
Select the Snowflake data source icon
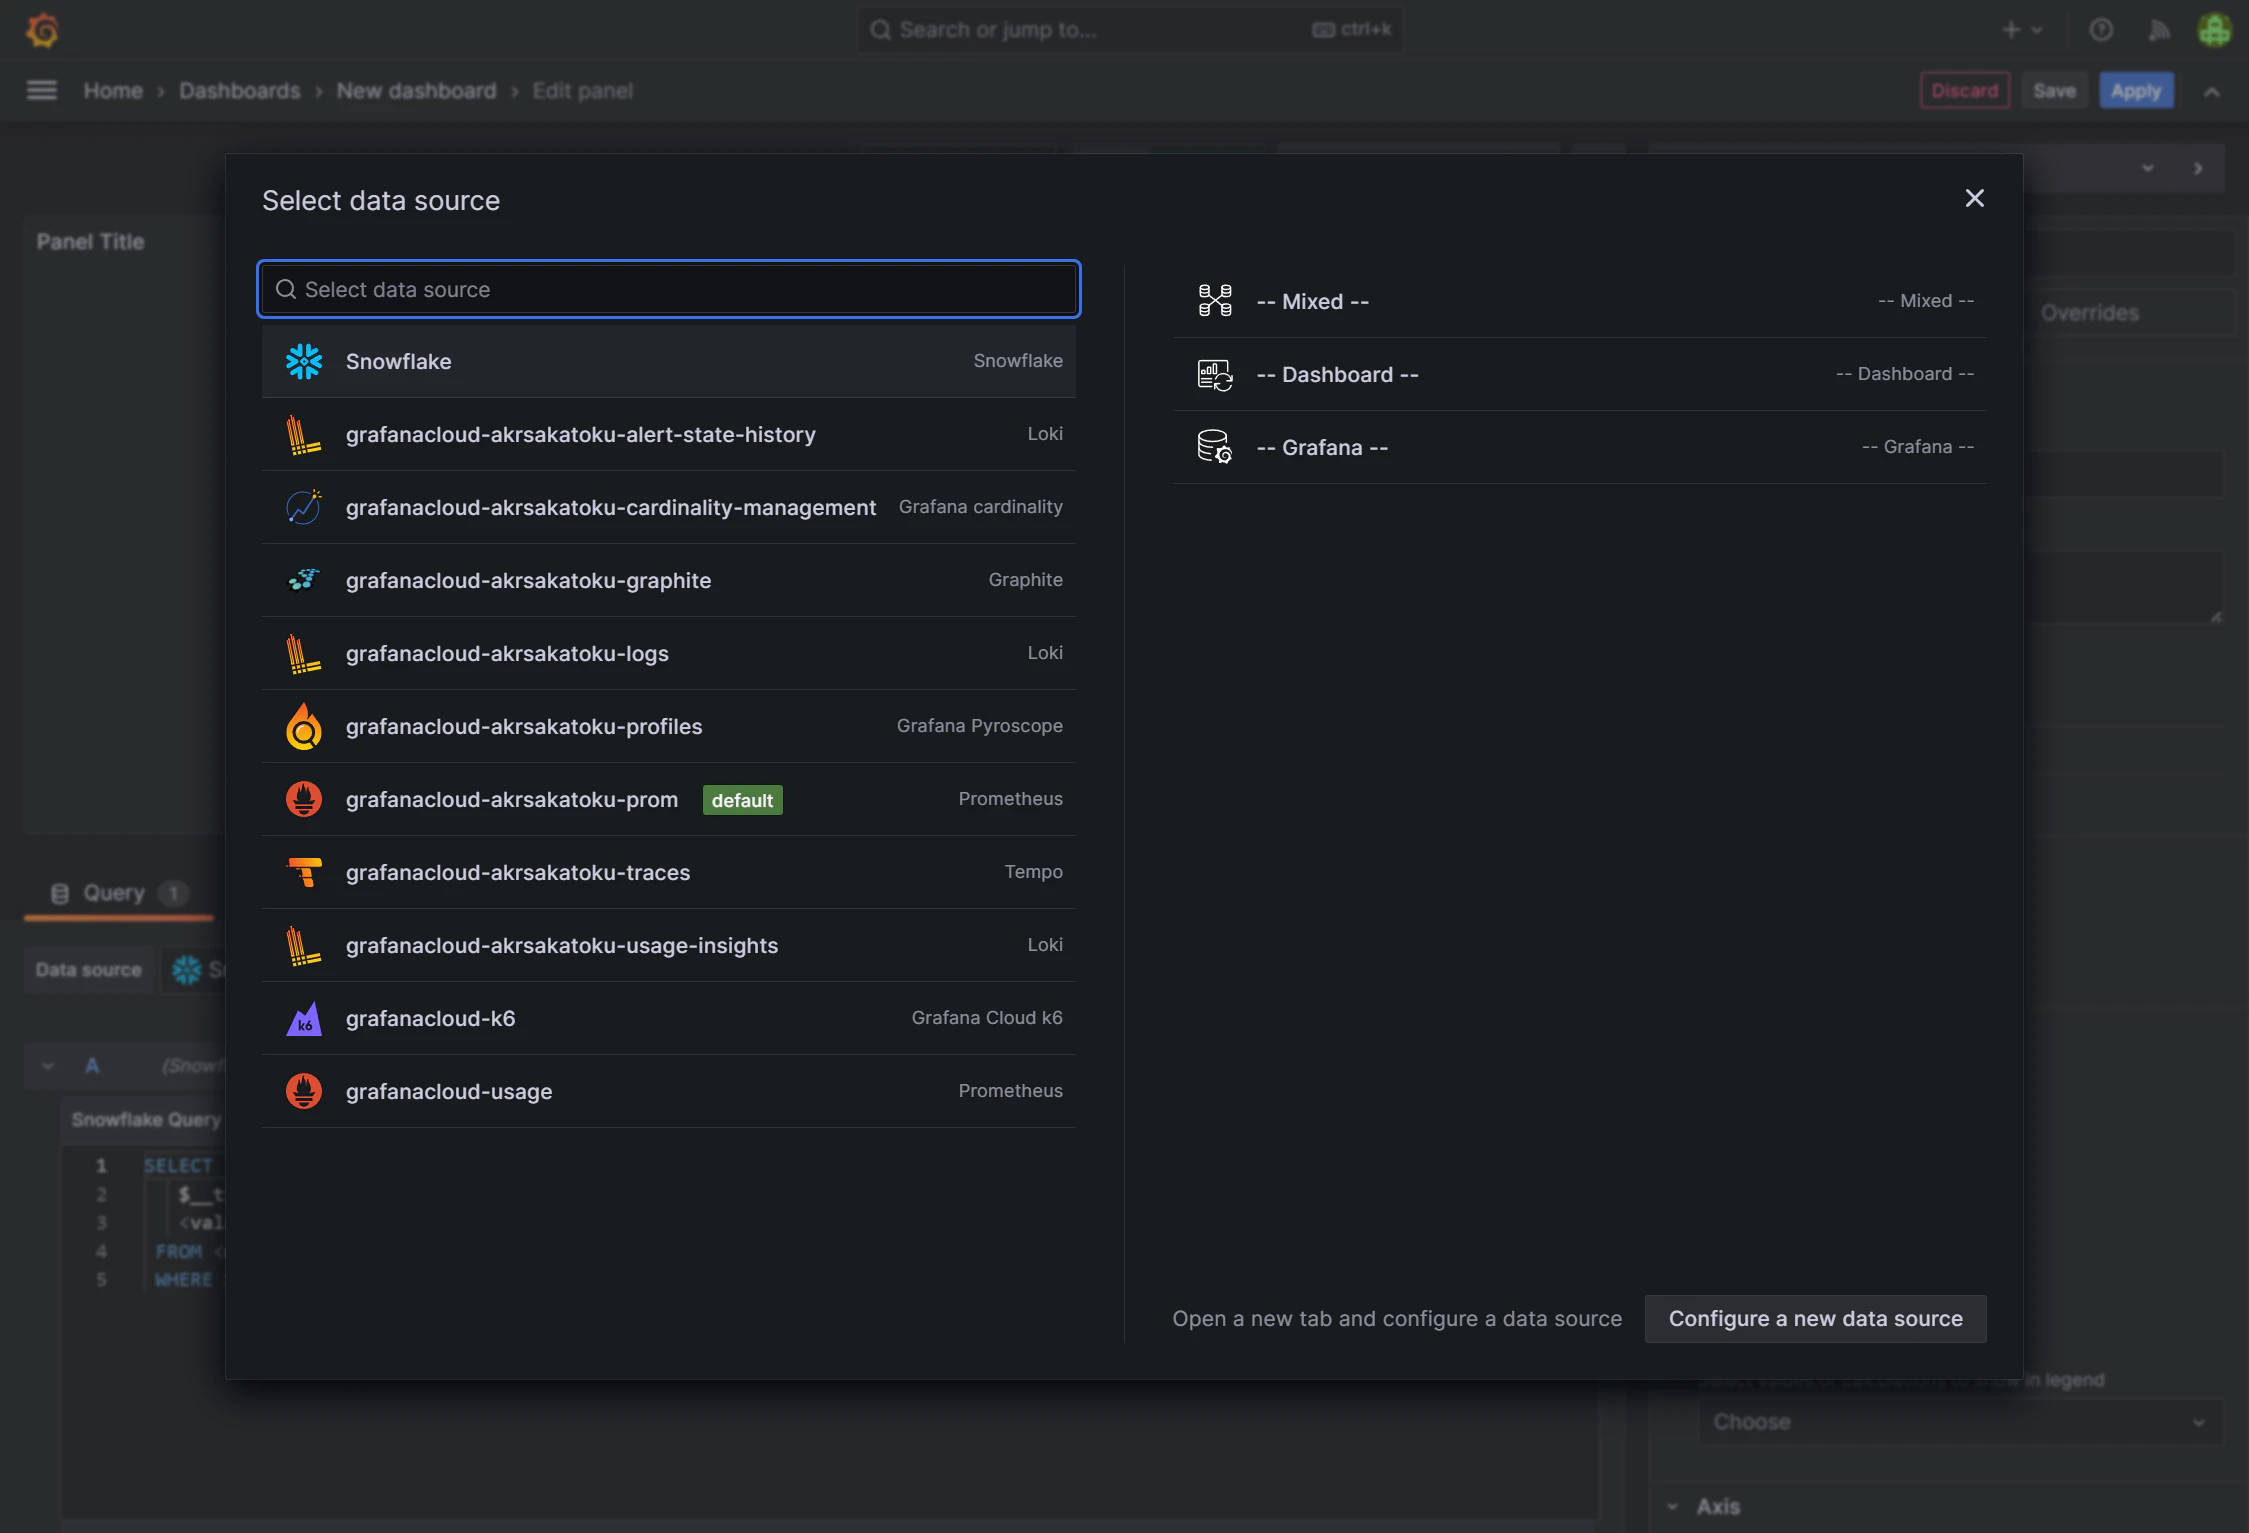click(x=304, y=361)
